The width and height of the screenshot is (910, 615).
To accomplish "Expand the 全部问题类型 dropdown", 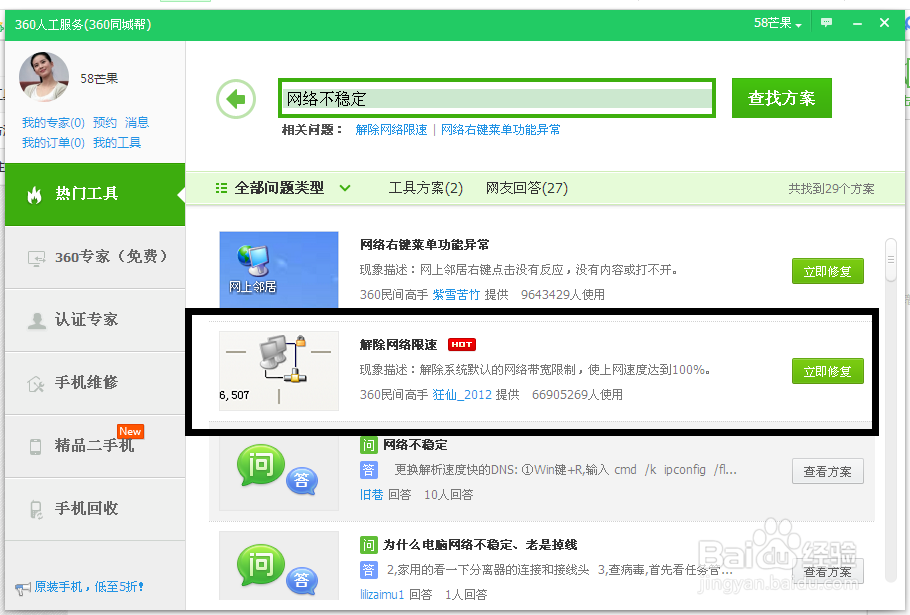I will coord(283,188).
